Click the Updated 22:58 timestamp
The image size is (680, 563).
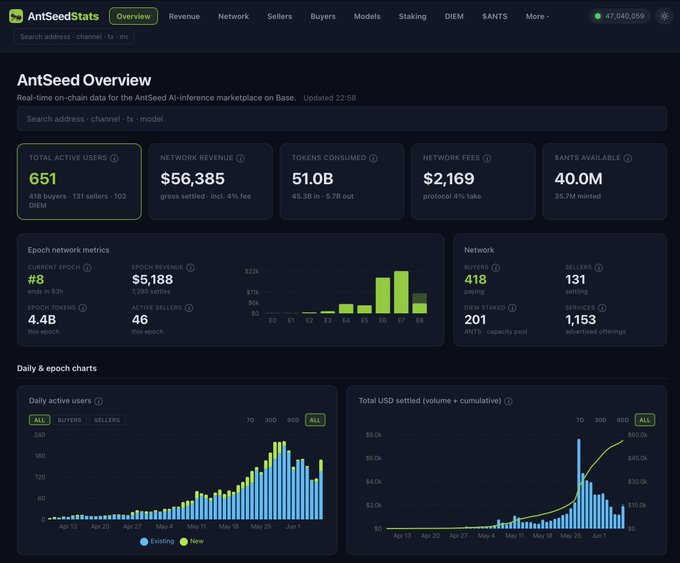[x=330, y=98]
